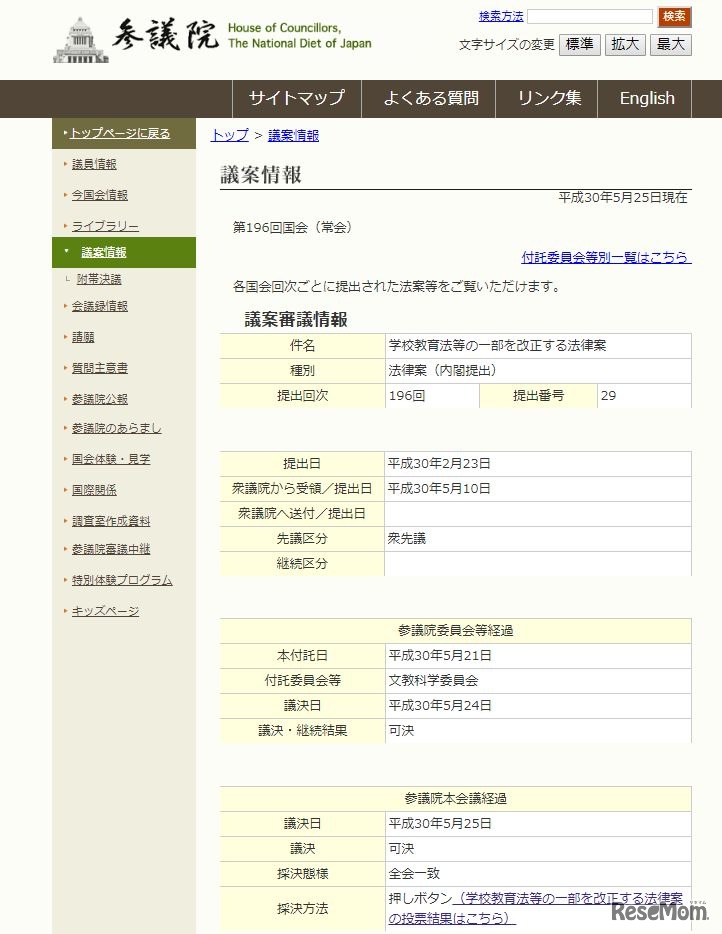The image size is (722, 934).
Task: Open 調査室作成資料 in the sidebar
Action: (x=111, y=521)
